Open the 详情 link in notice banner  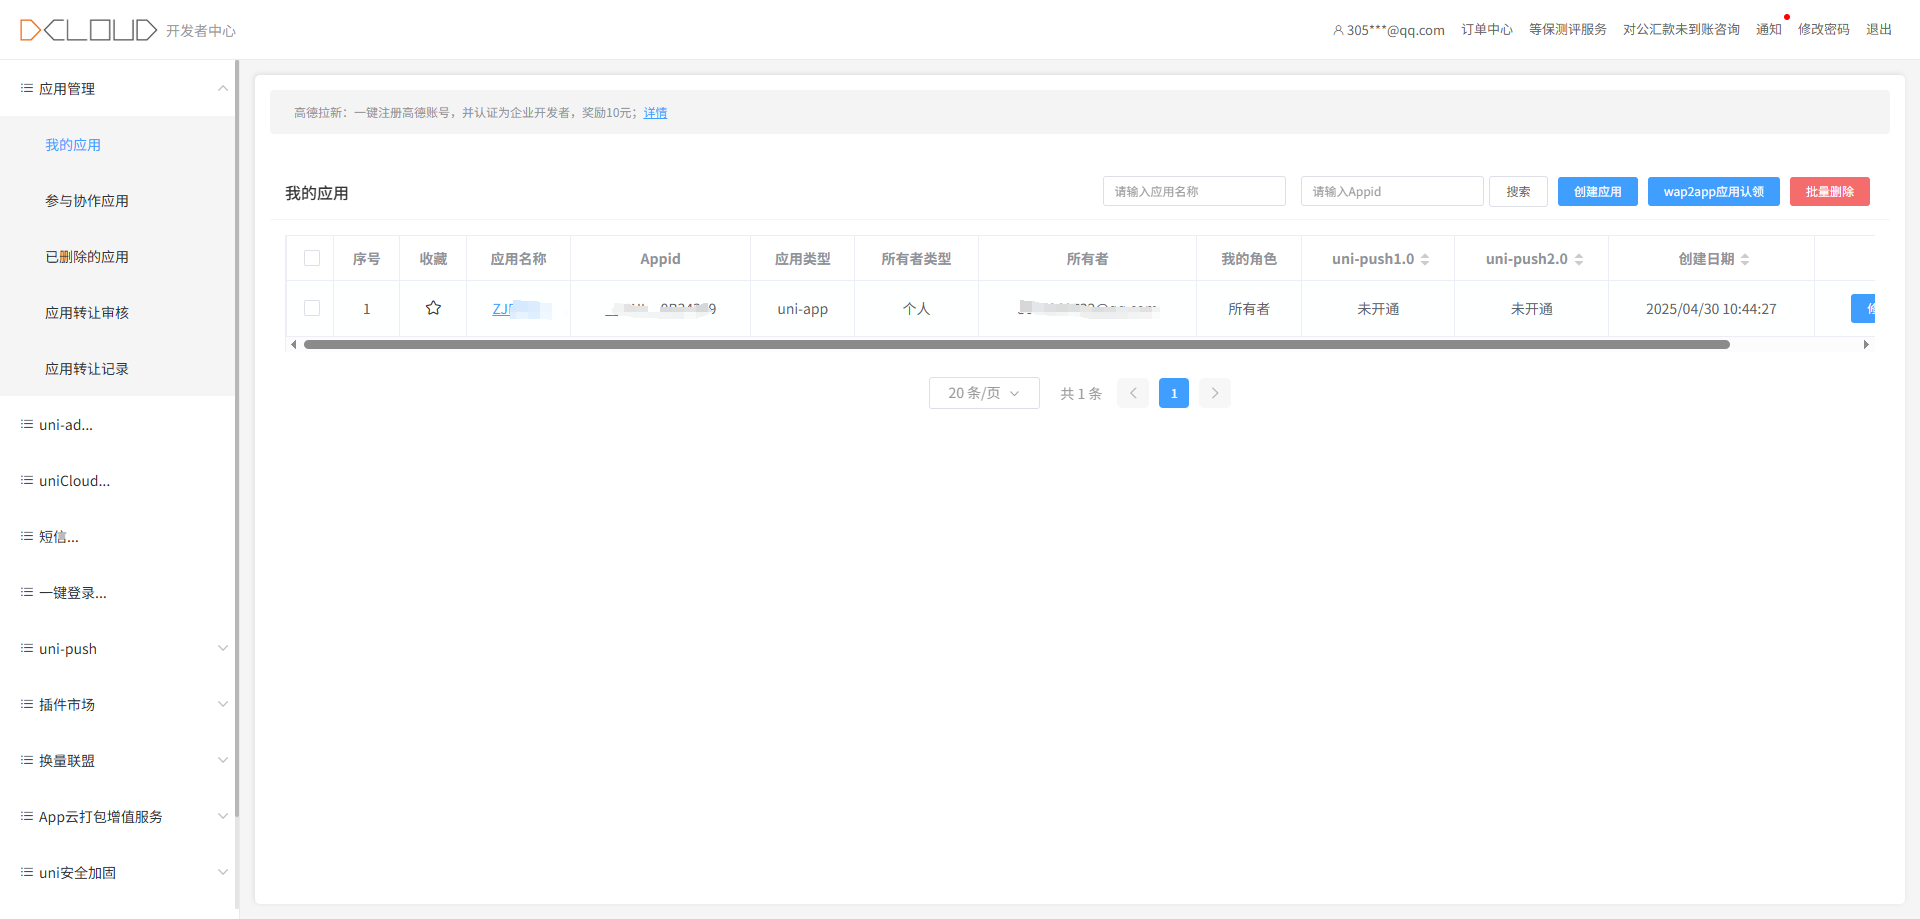(x=655, y=113)
